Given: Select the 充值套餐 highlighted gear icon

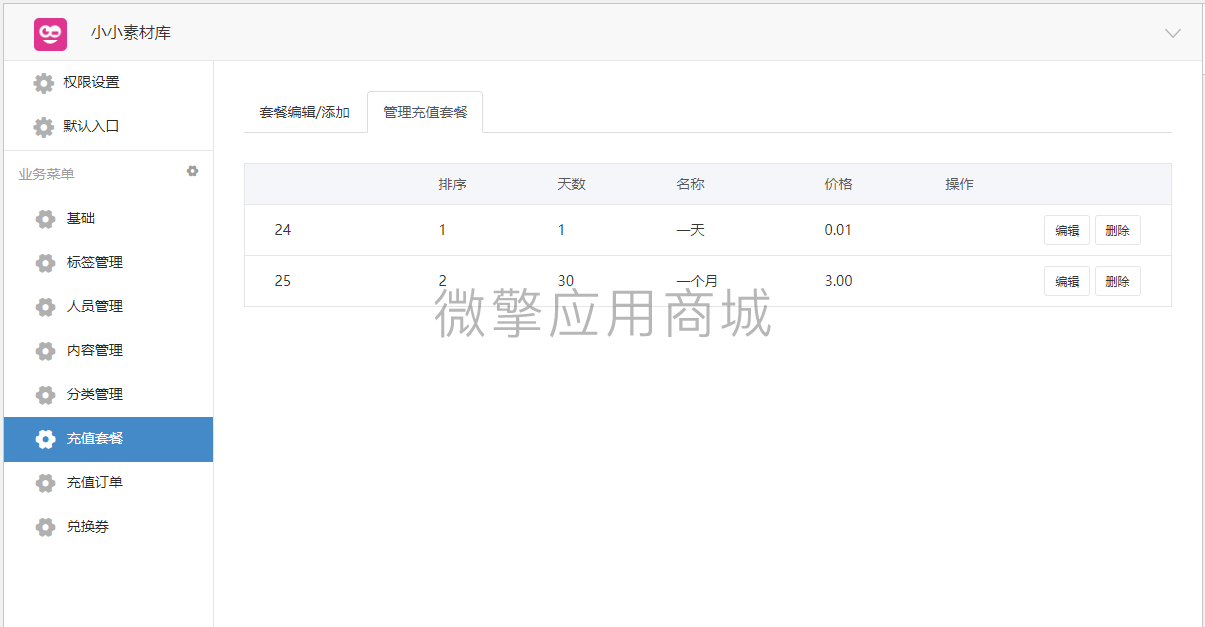Looking at the screenshot, I should coord(43,439).
